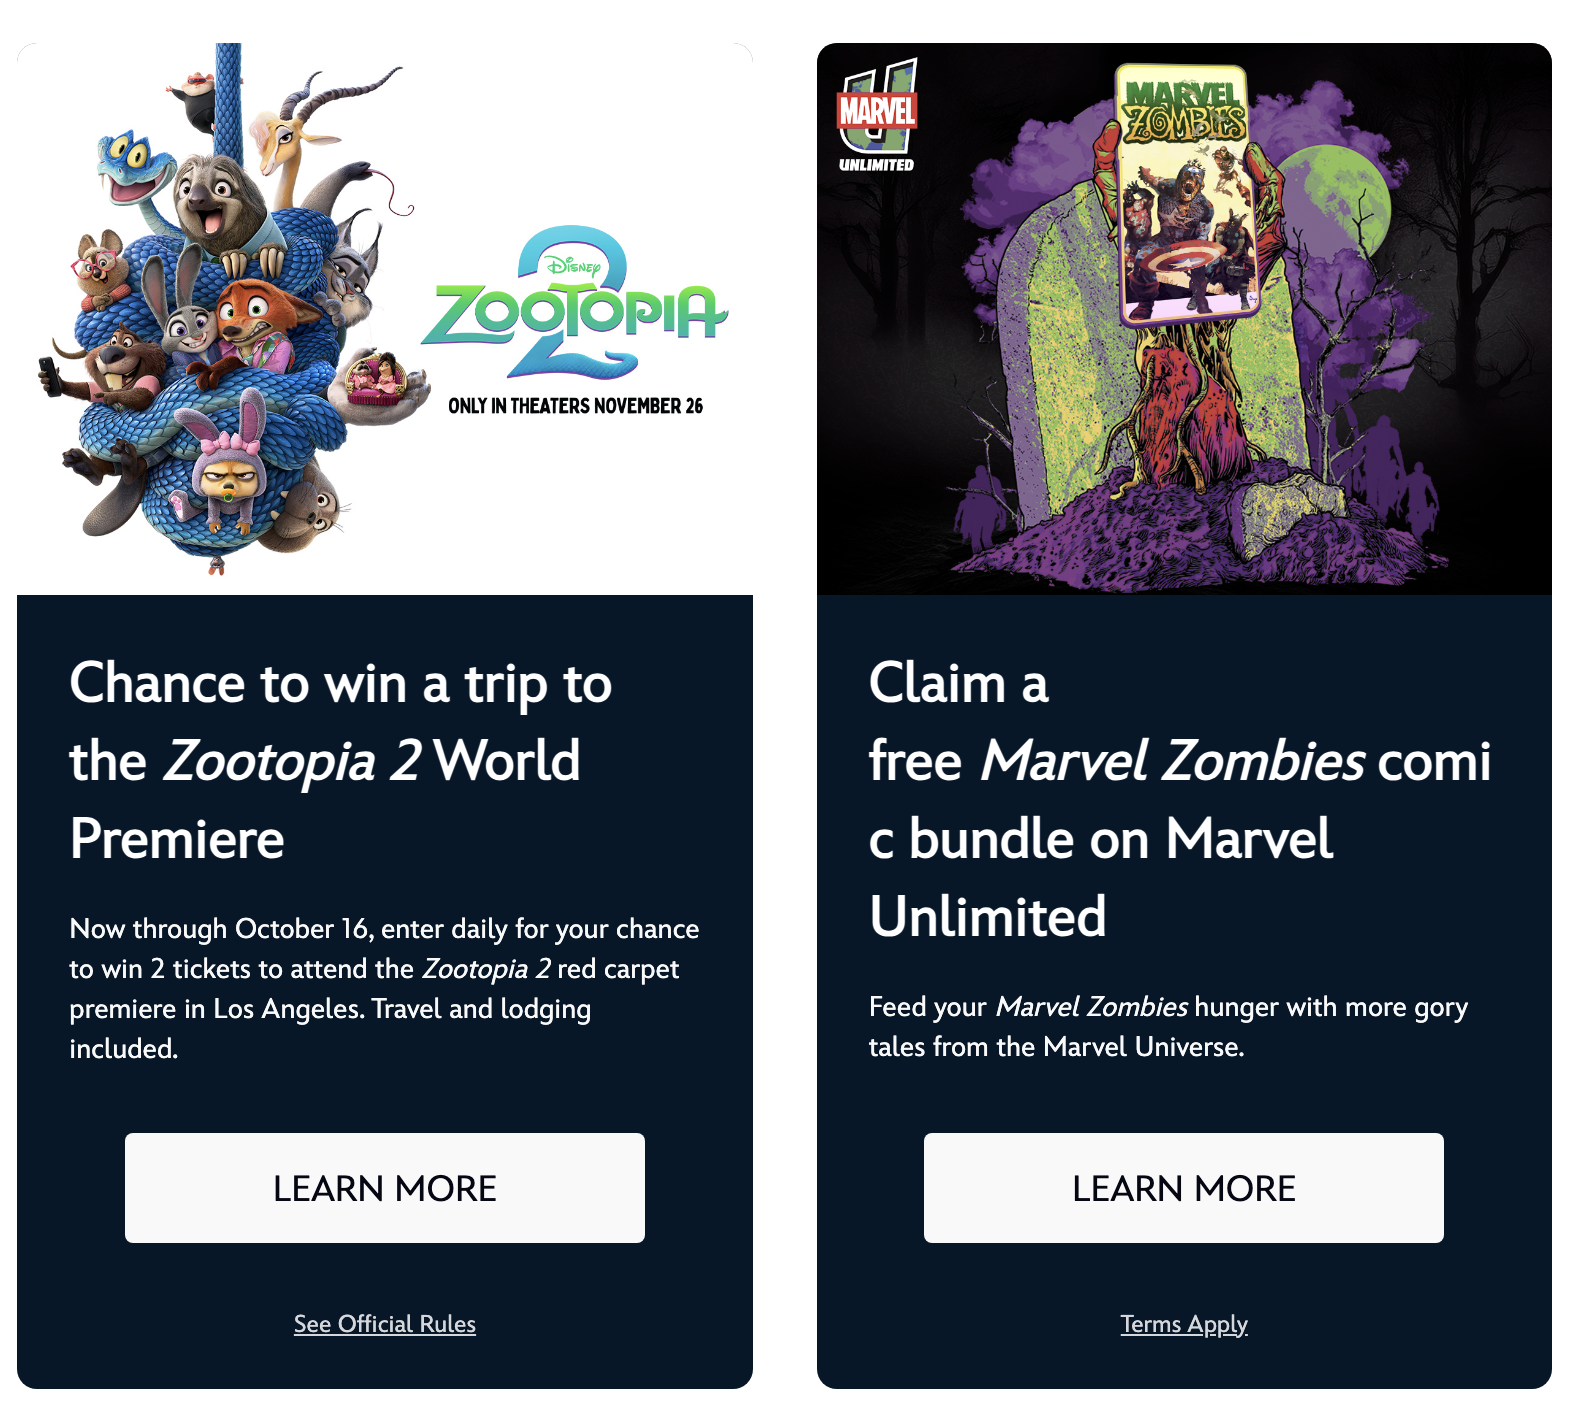
Task: Click the Zootopia 2 LEARN MORE button
Action: pos(384,1187)
